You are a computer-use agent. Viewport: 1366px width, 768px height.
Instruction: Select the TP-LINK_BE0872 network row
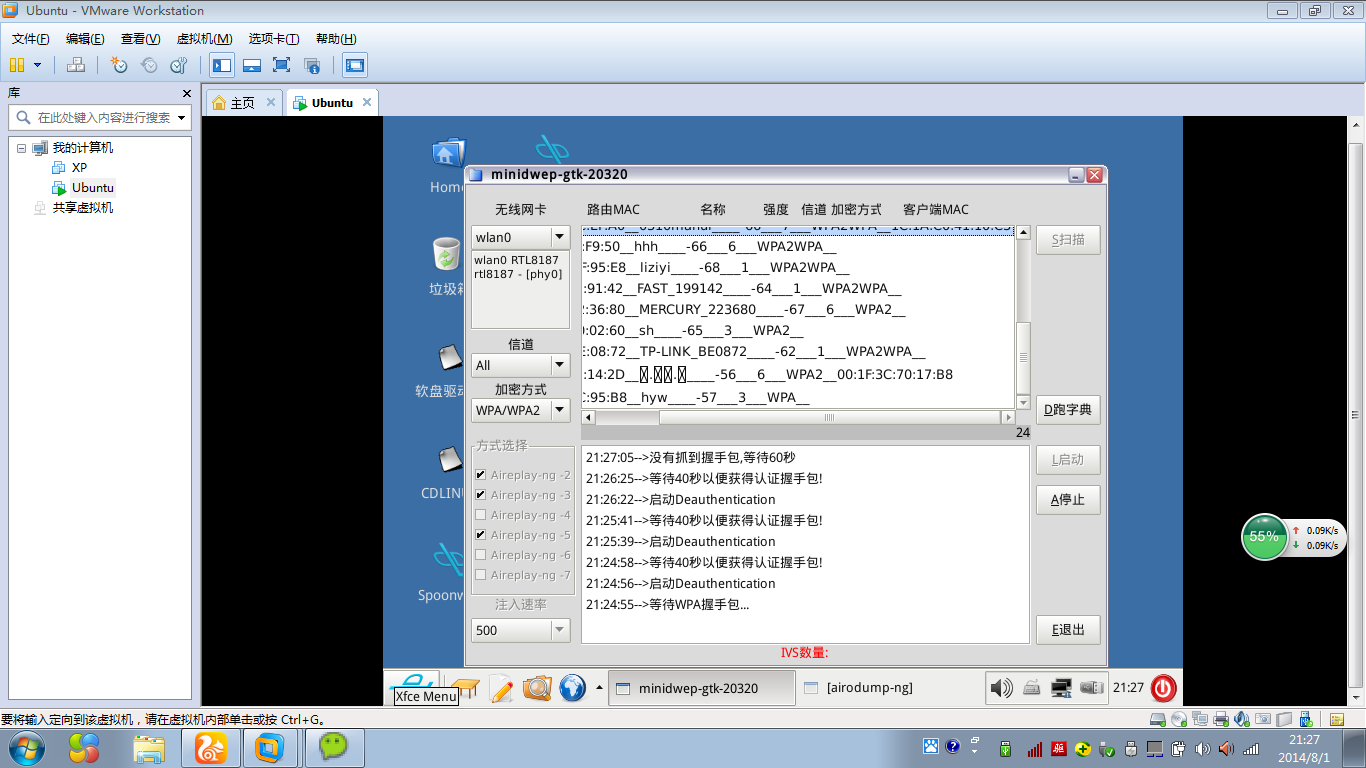pyautogui.click(x=798, y=352)
